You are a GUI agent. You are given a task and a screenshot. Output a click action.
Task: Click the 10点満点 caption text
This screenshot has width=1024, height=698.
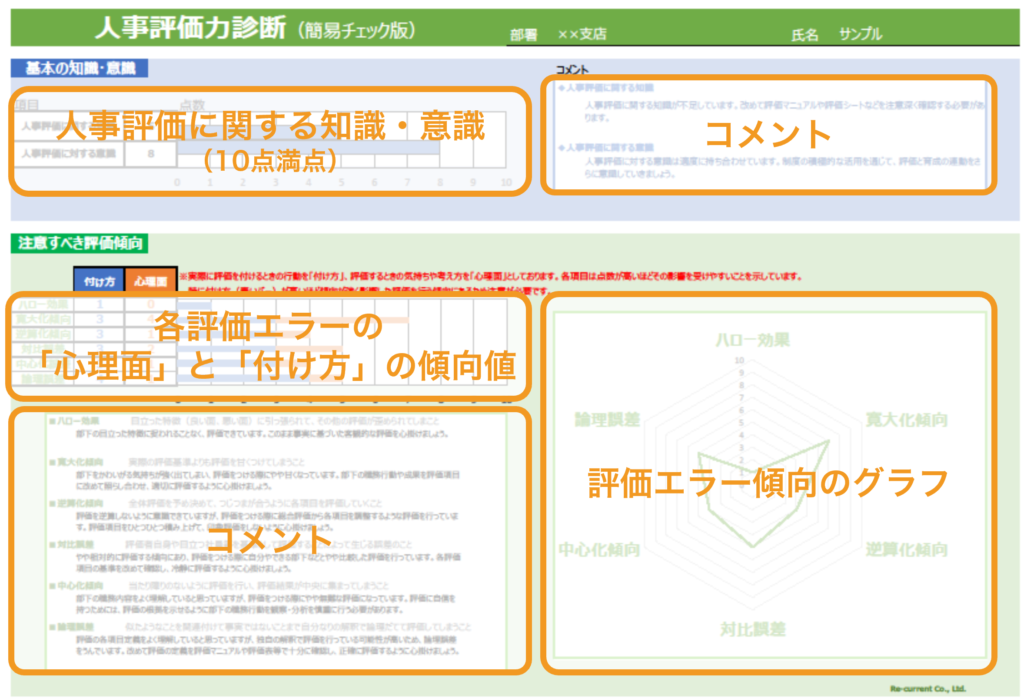(x=269, y=160)
